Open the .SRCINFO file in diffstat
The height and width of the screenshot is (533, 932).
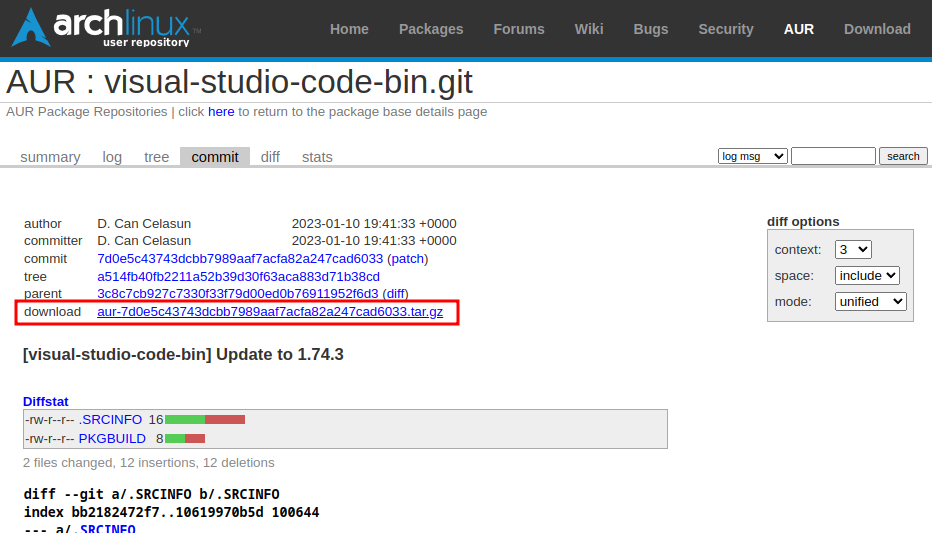[x=111, y=420]
